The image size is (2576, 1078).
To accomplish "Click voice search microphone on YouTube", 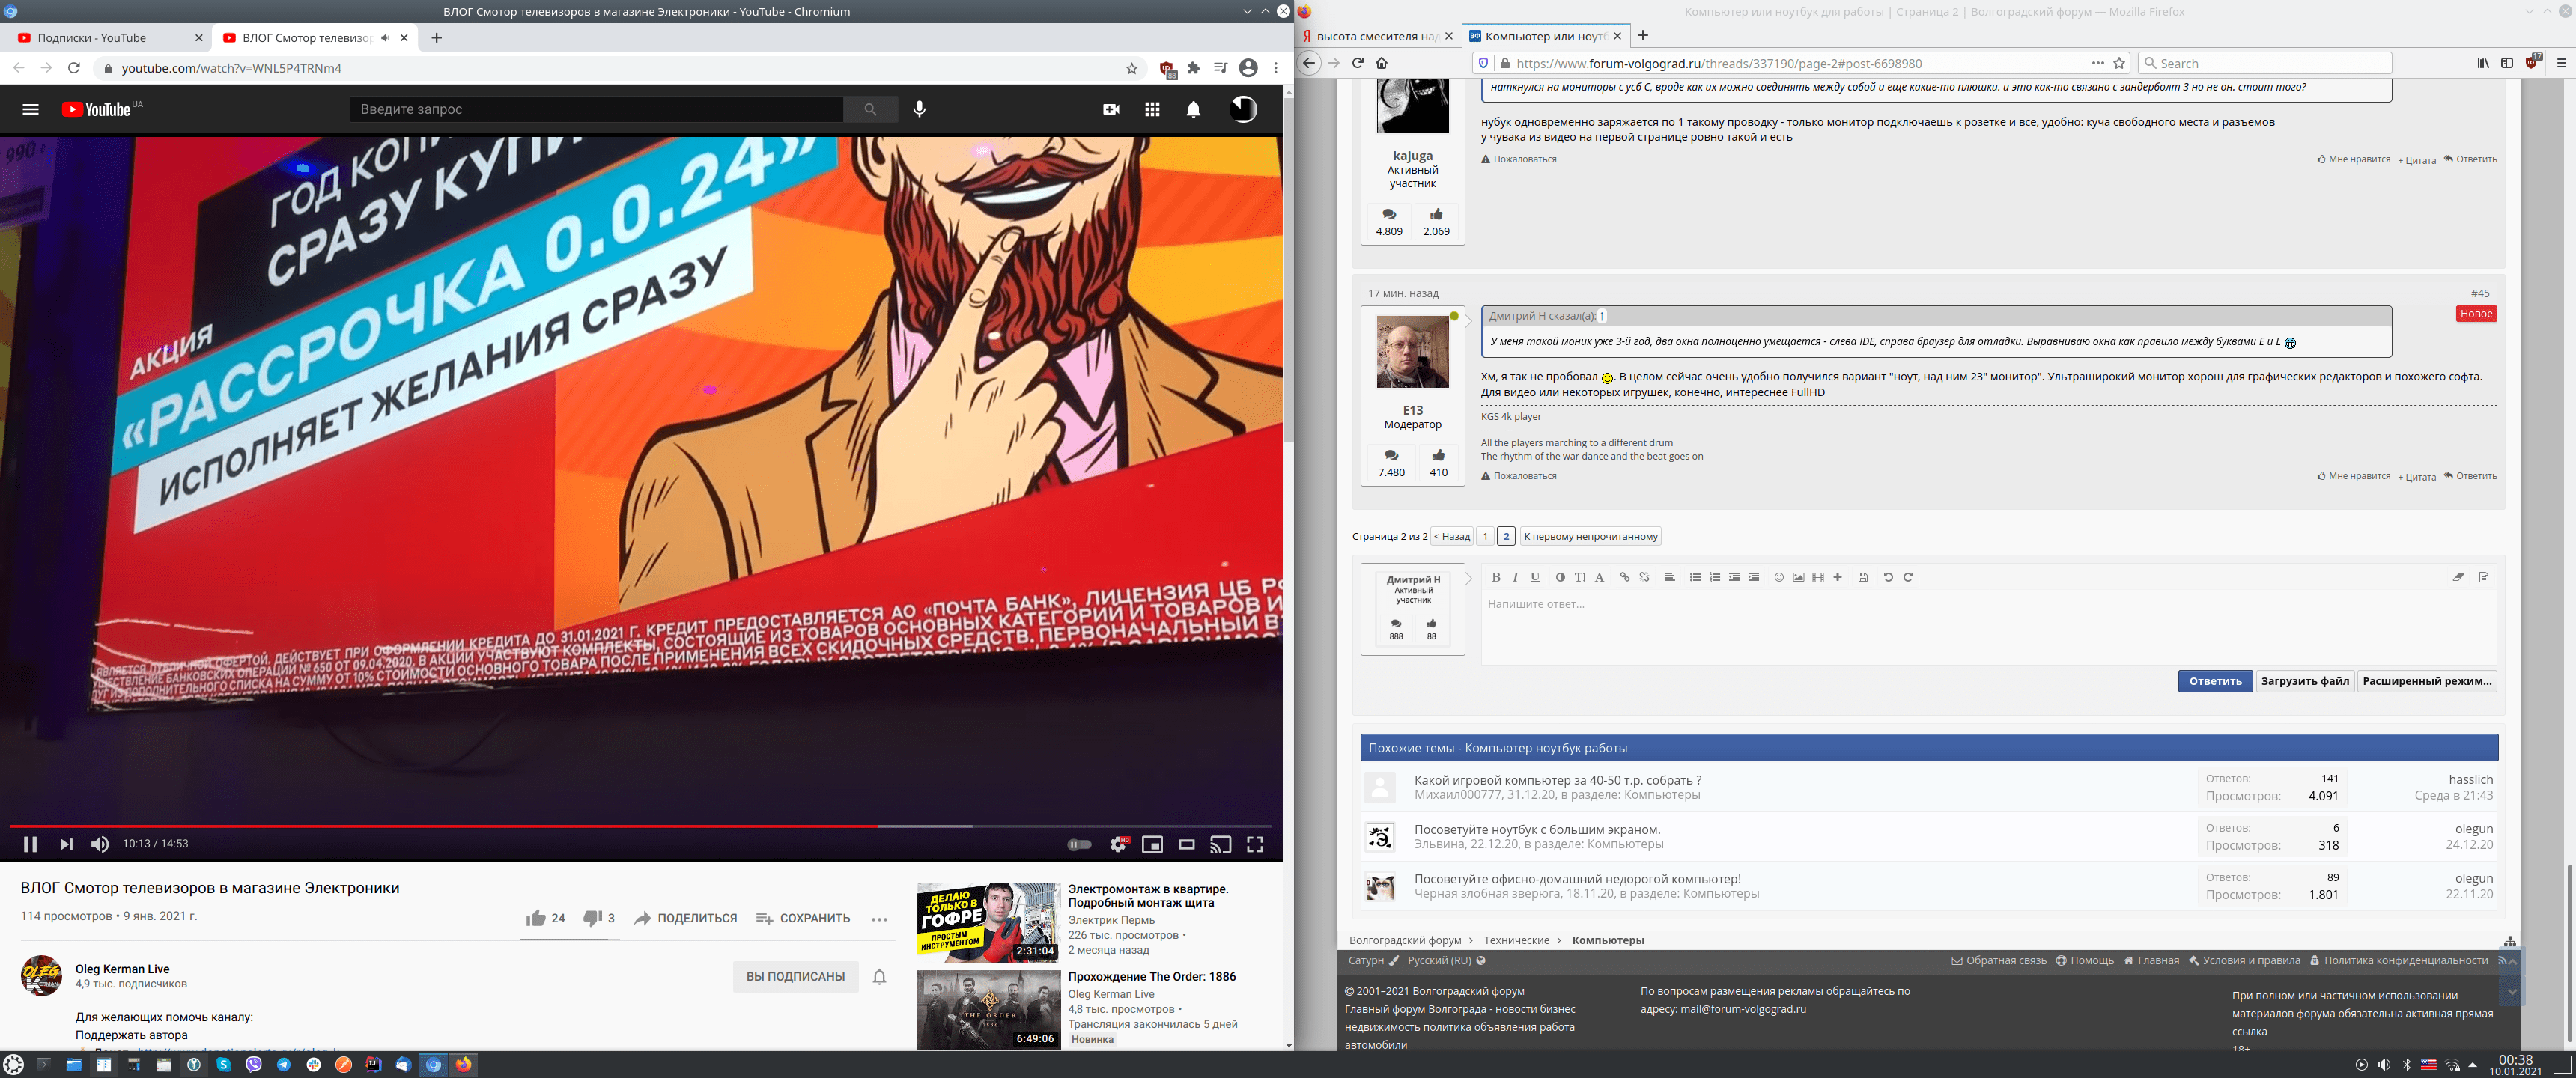I will (x=919, y=109).
